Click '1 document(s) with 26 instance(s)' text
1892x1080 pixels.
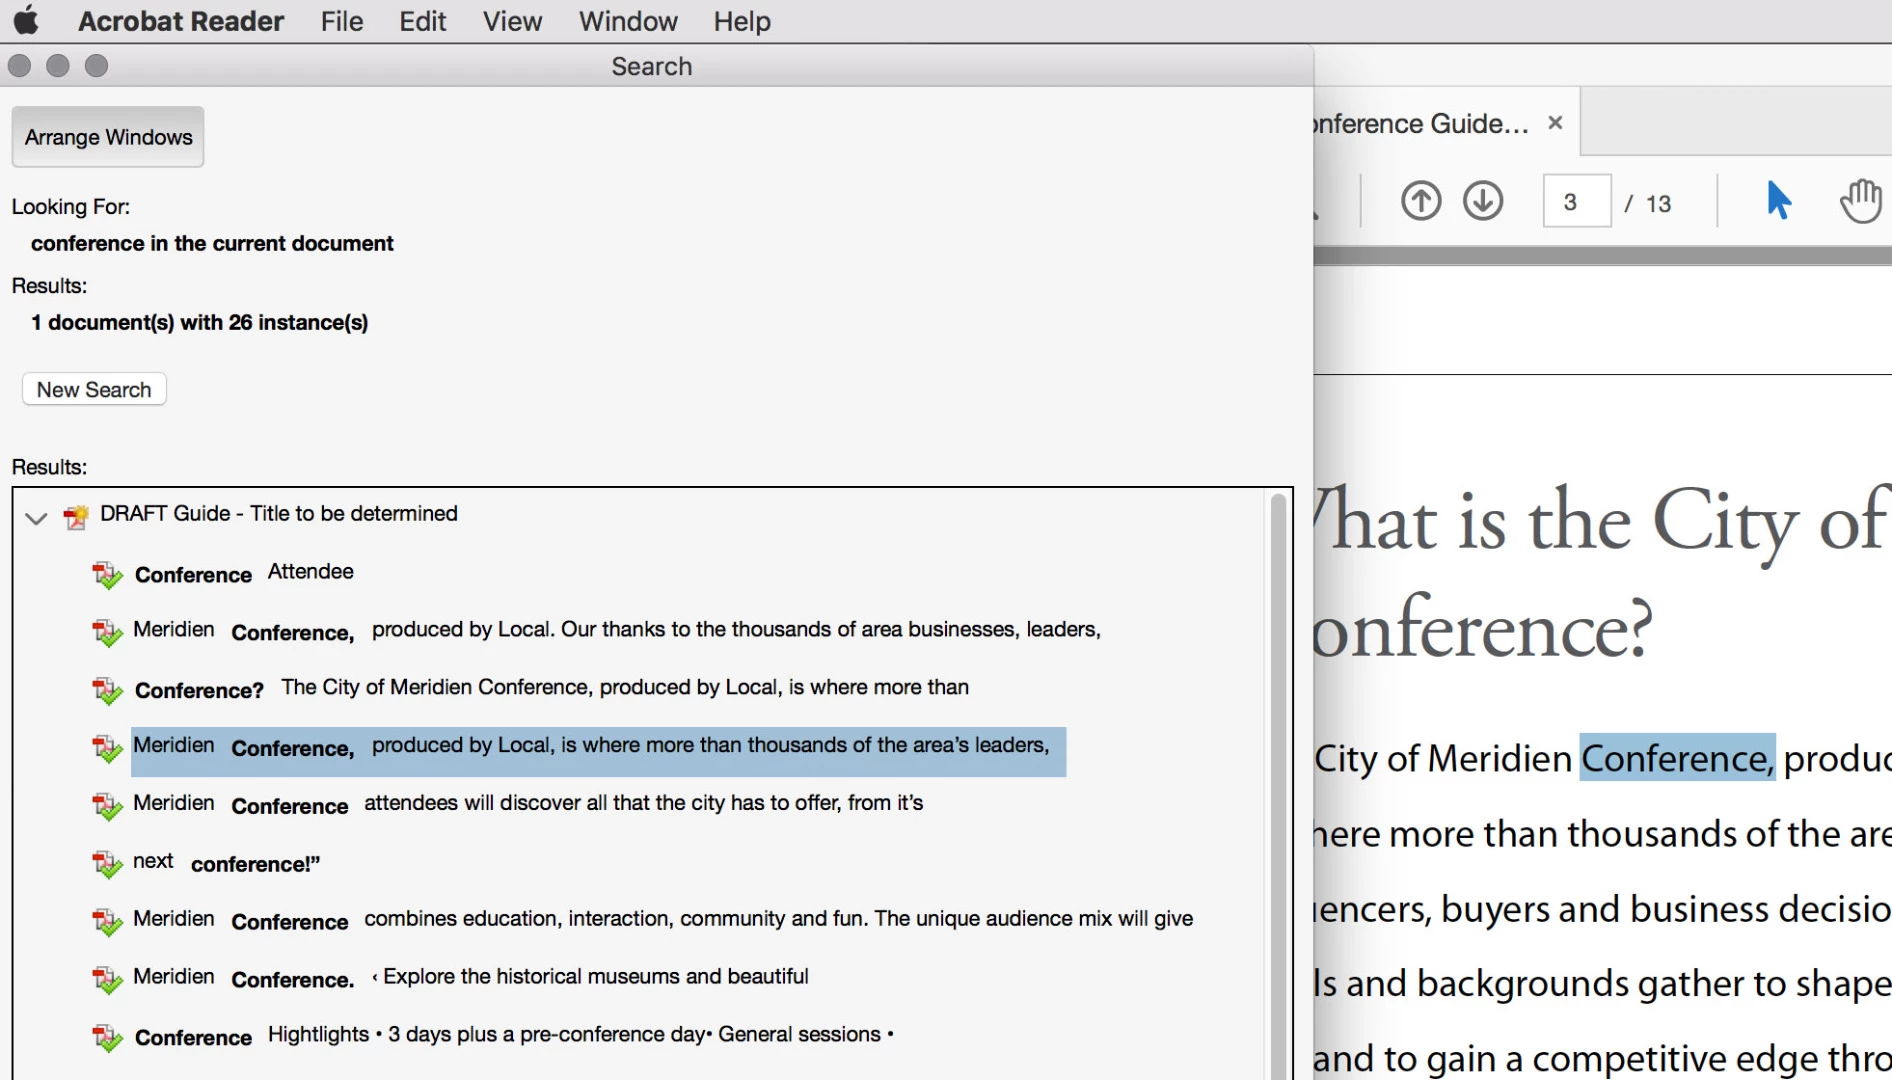pyautogui.click(x=199, y=322)
